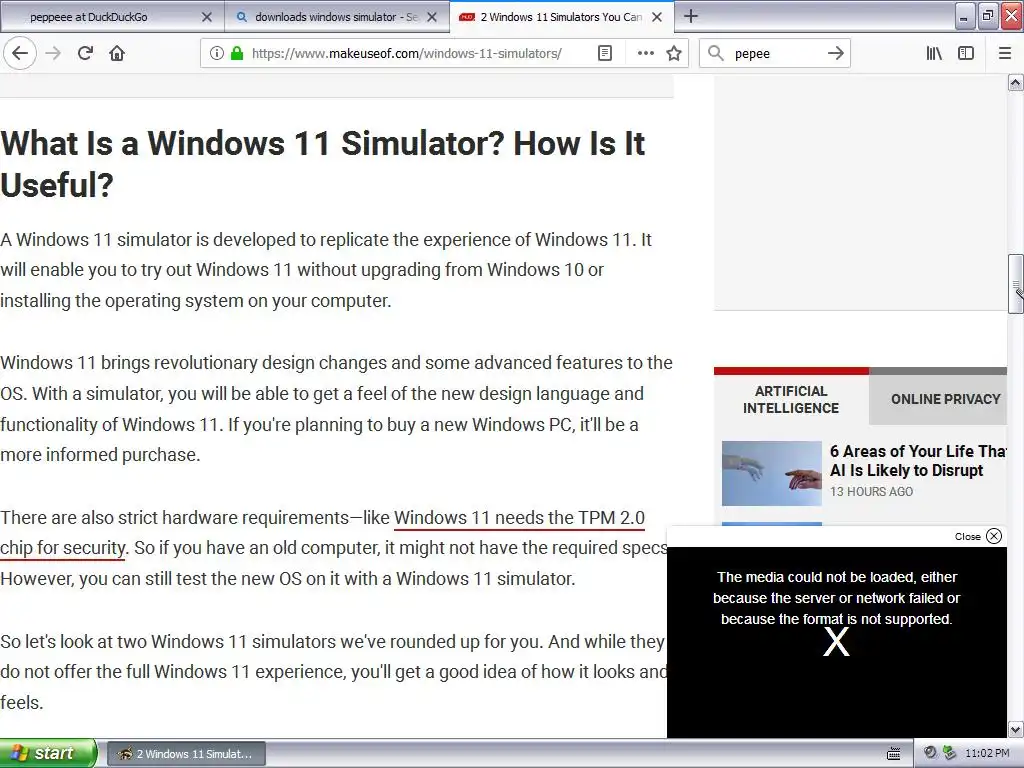Click the What Is a Windows 11 Simulator heading

323,163
